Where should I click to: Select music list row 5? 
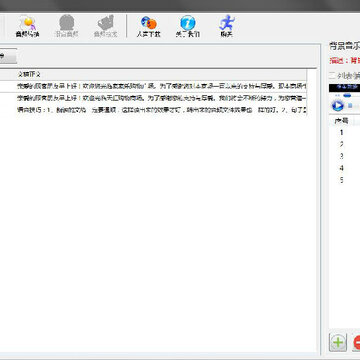[x=345, y=180]
